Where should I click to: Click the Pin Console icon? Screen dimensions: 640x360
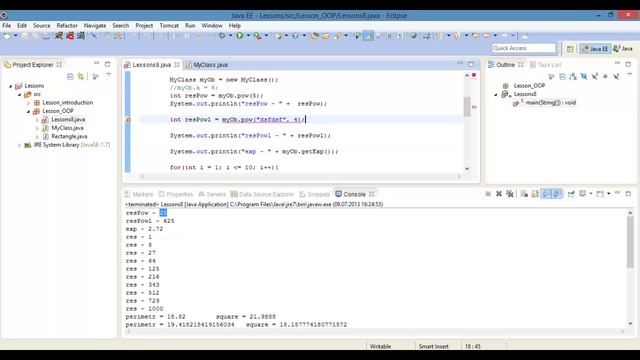click(x=571, y=194)
